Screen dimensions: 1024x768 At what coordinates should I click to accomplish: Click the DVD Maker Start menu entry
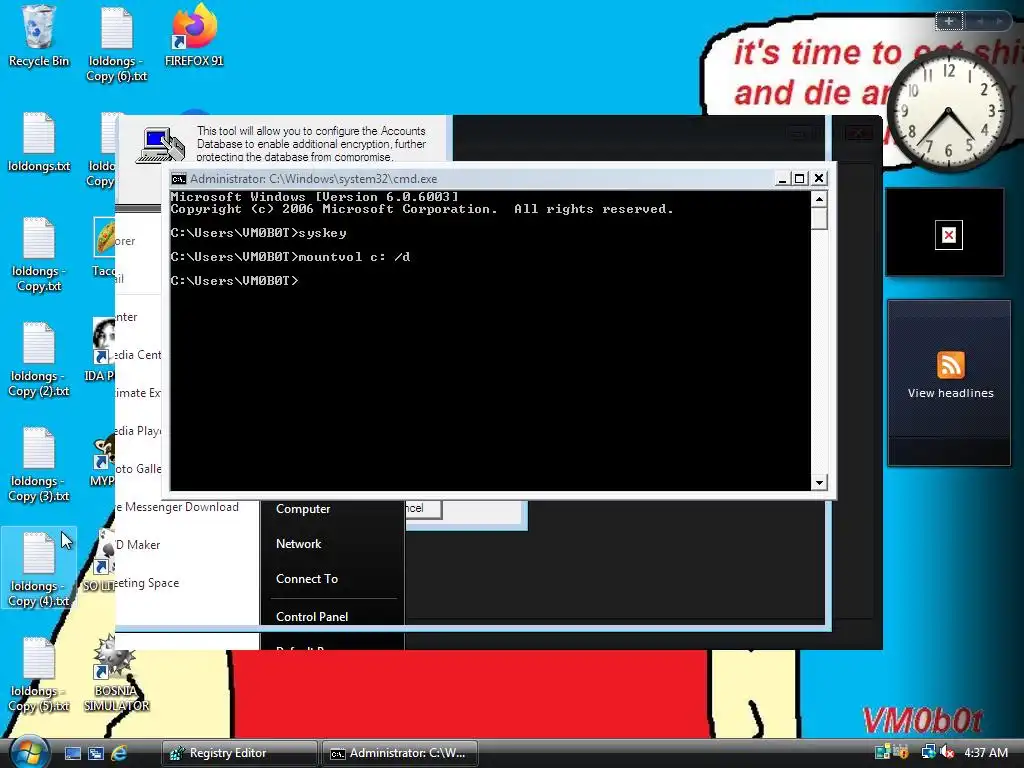137,545
